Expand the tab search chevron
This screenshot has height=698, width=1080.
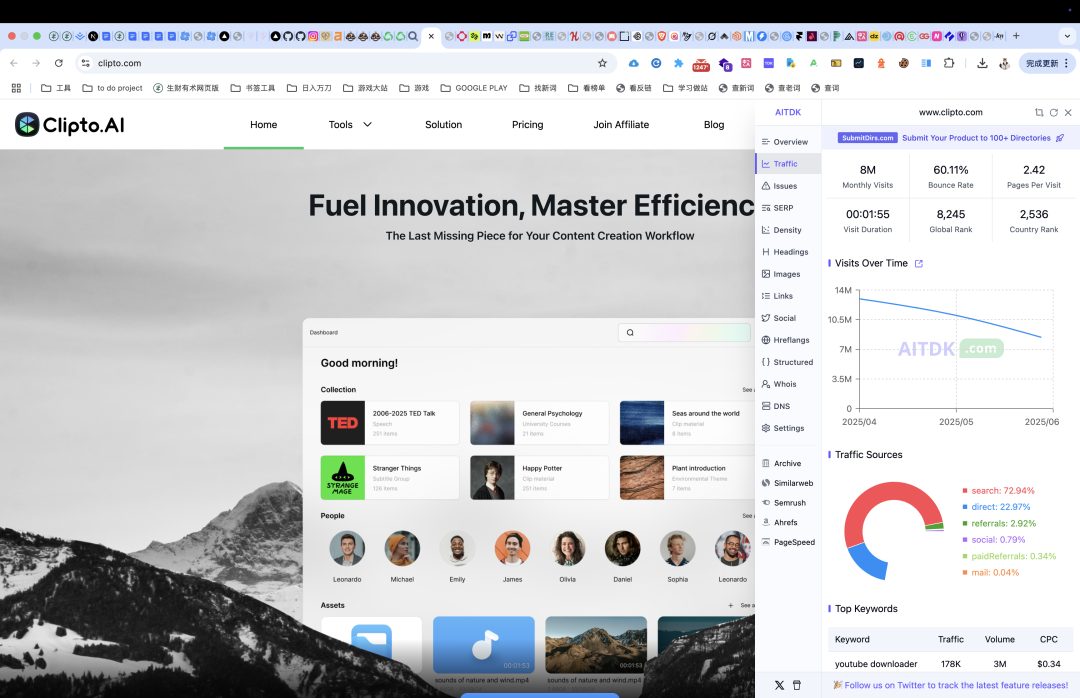[x=1067, y=37]
